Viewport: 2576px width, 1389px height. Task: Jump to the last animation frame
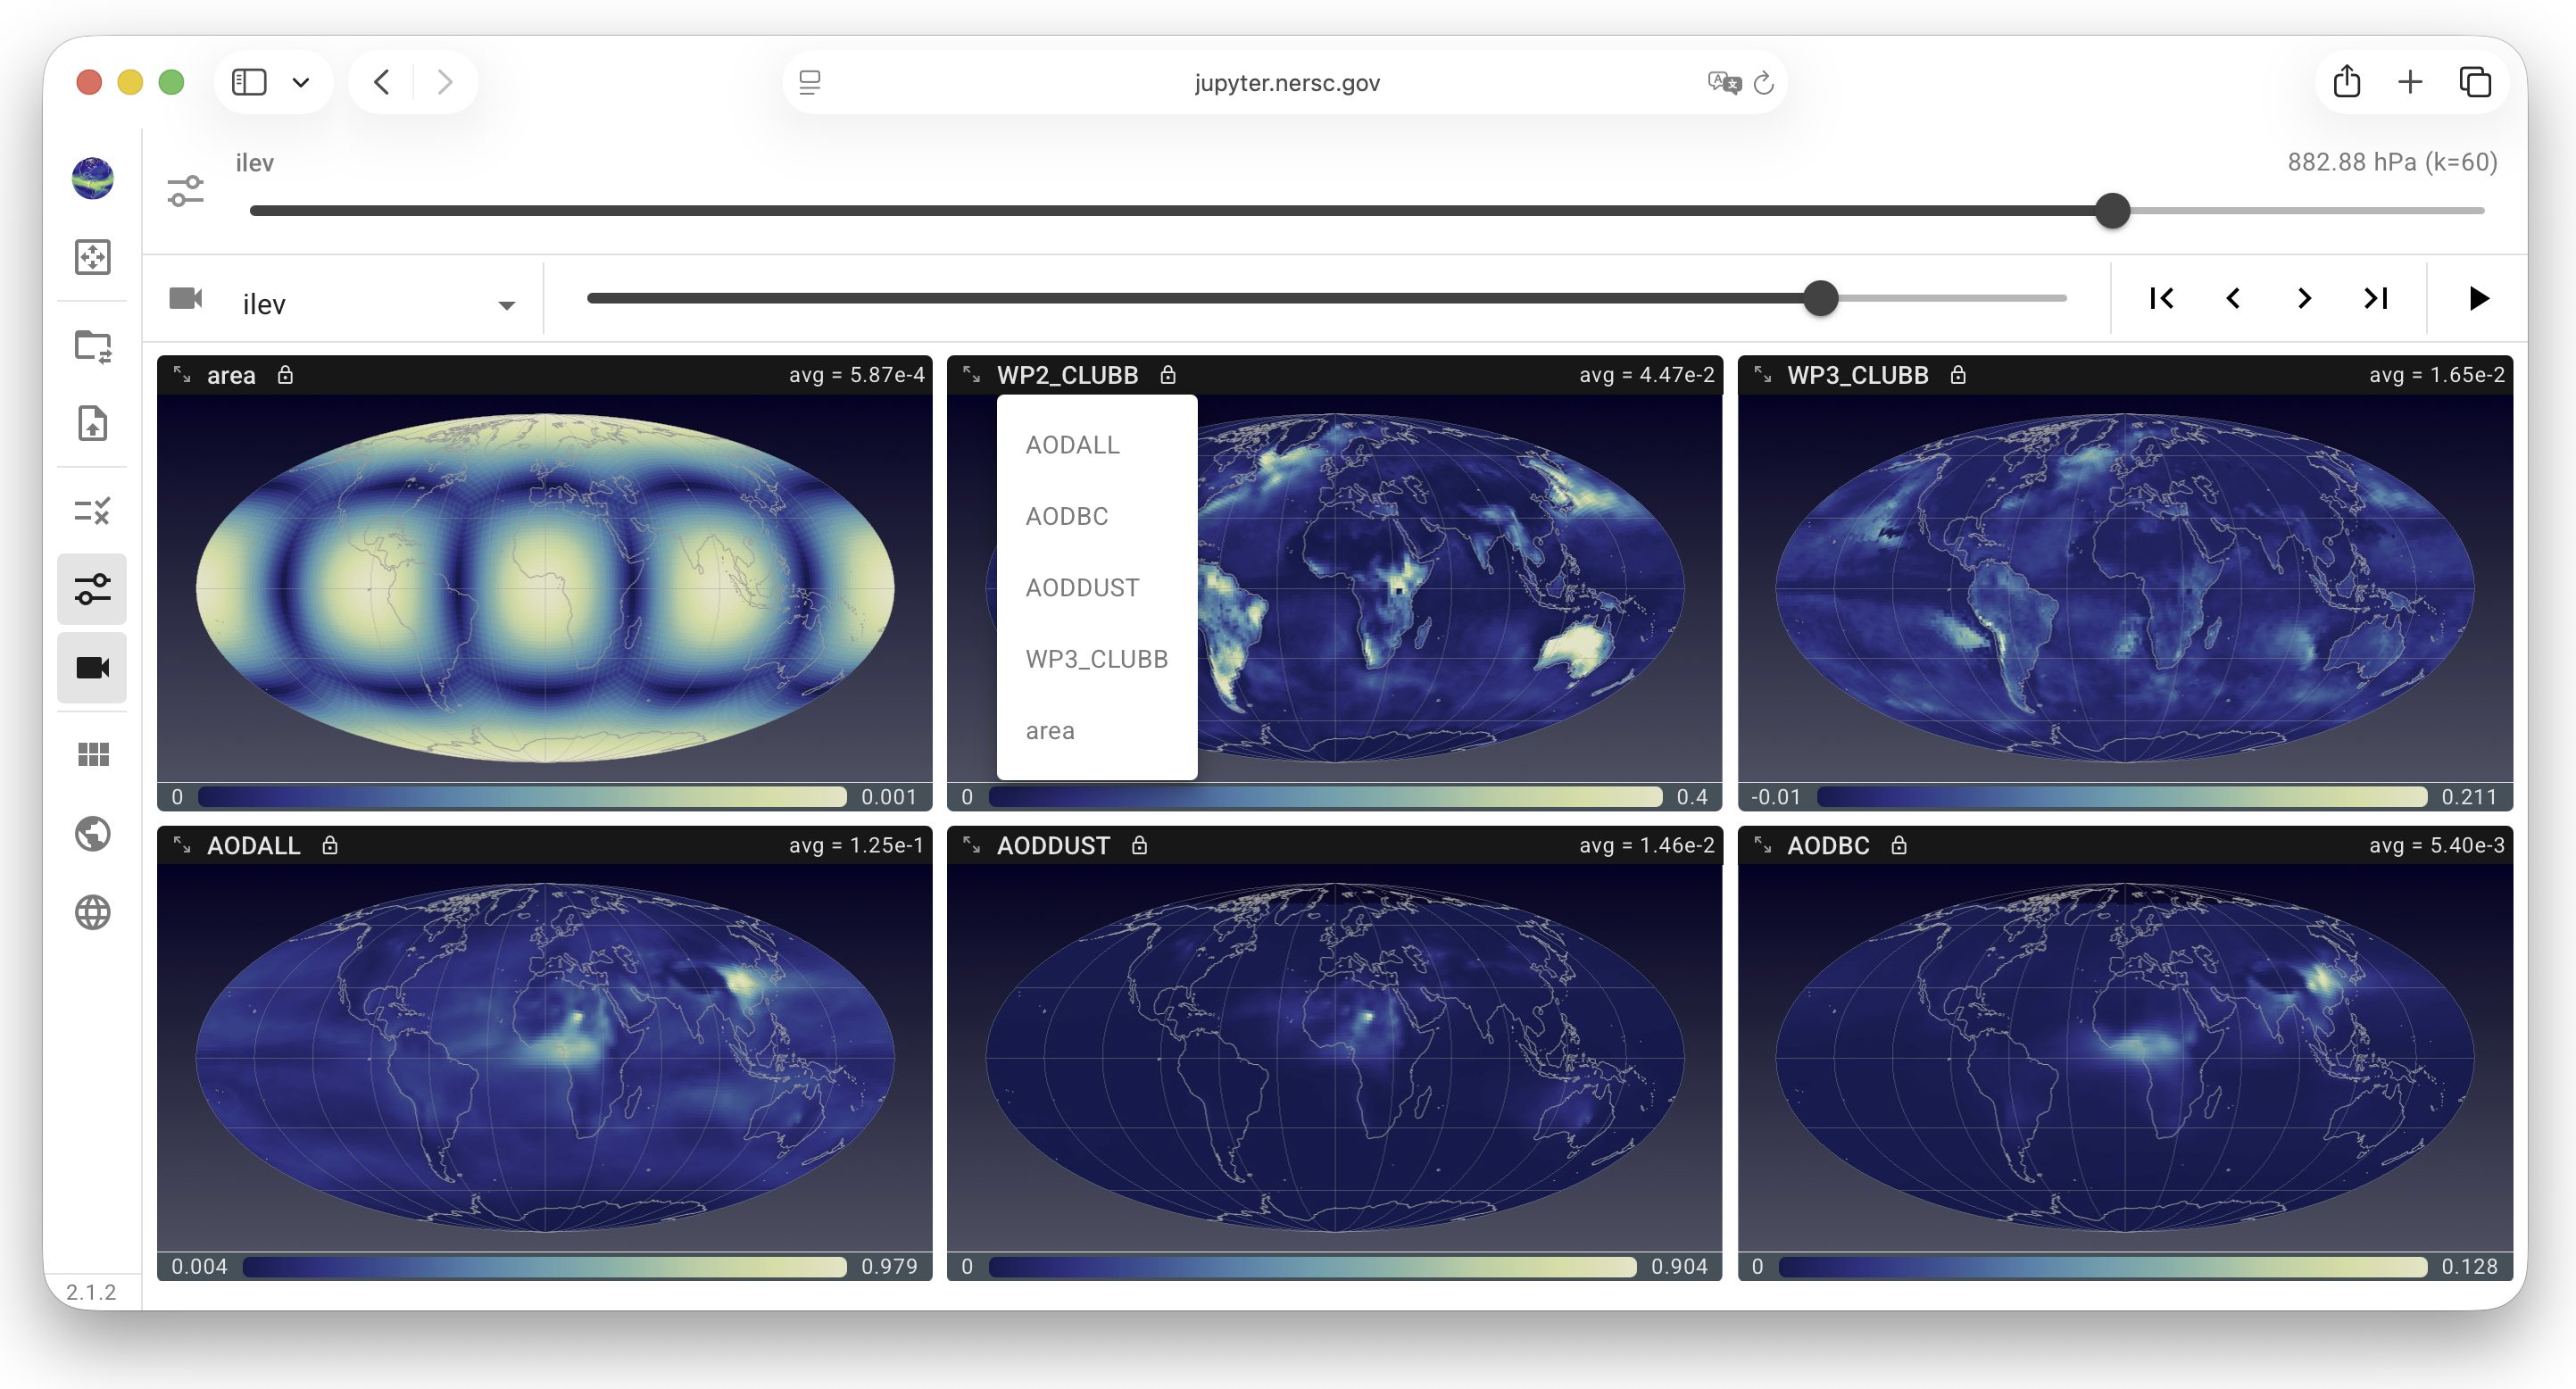[x=2376, y=298]
